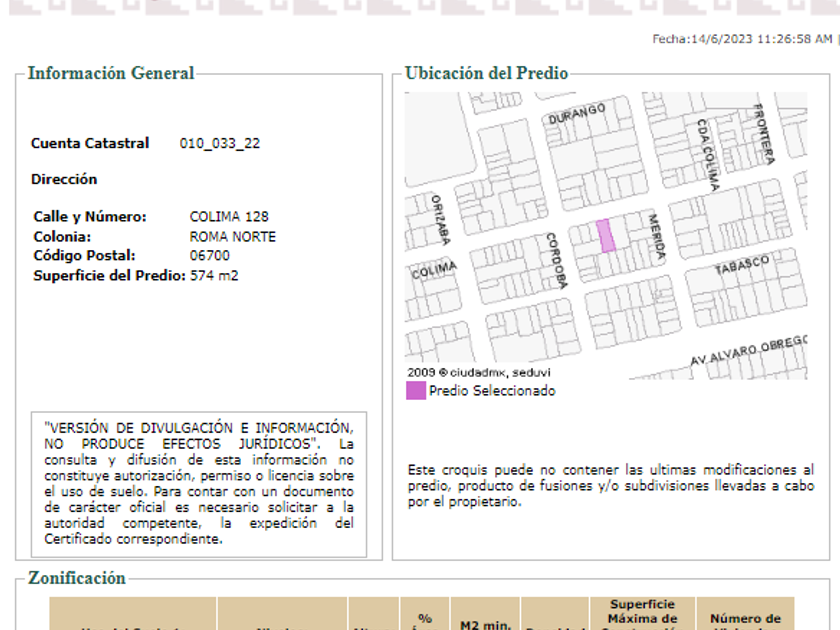Click the TABASCO street label on map

[742, 266]
